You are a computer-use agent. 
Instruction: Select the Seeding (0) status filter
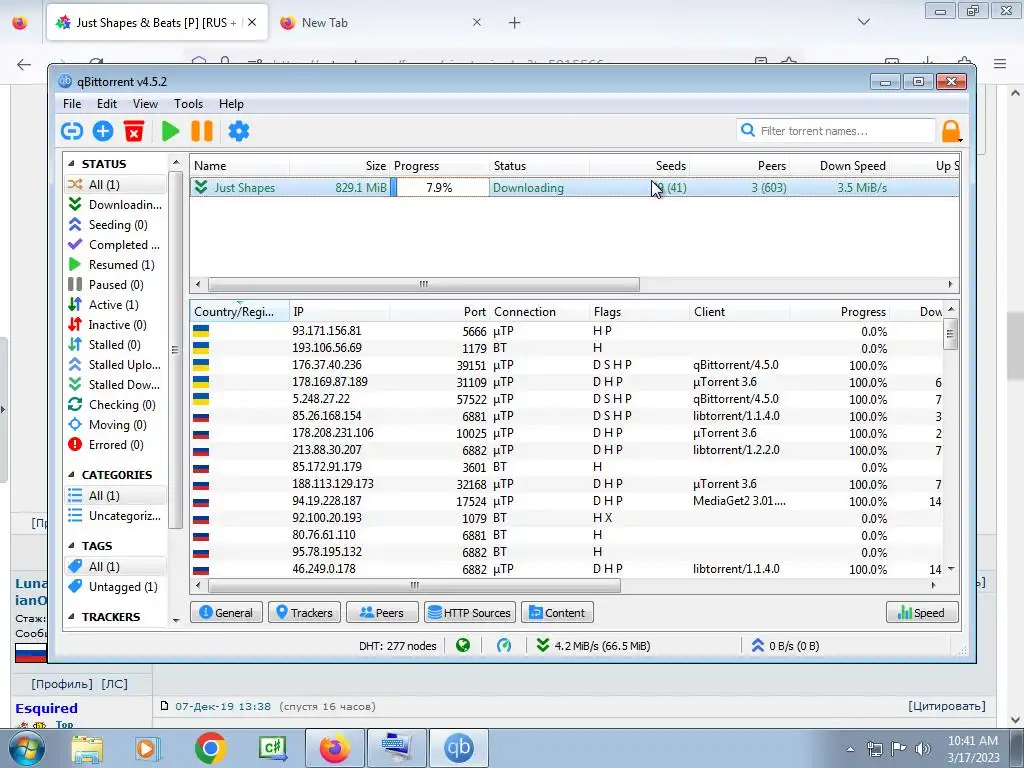[x=115, y=225]
